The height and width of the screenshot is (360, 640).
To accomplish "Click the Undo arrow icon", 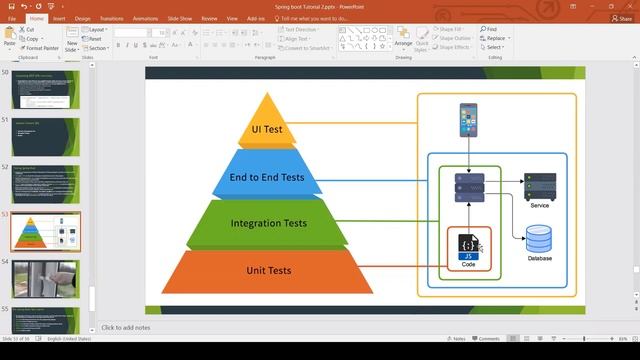I will pos(24,7).
